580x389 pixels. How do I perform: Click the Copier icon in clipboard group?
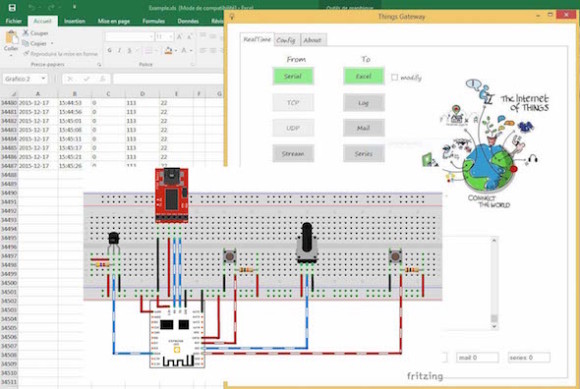tap(26, 44)
